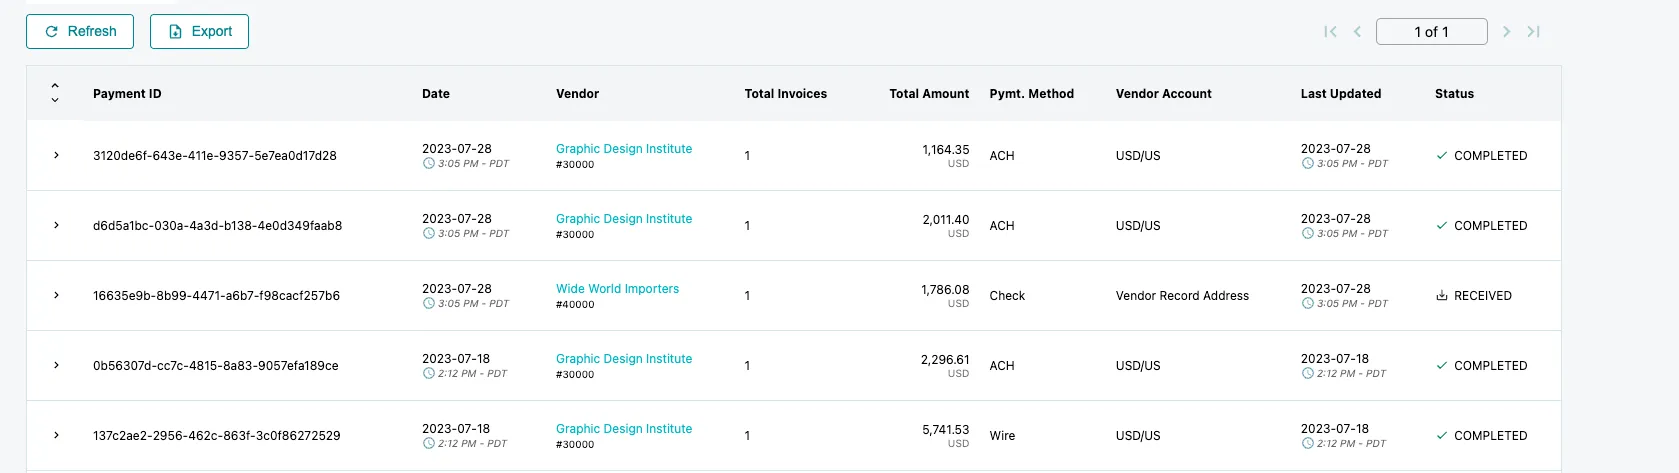Sort by Total Invoices column header
Viewport: 1679px width, 473px height.
786,94
